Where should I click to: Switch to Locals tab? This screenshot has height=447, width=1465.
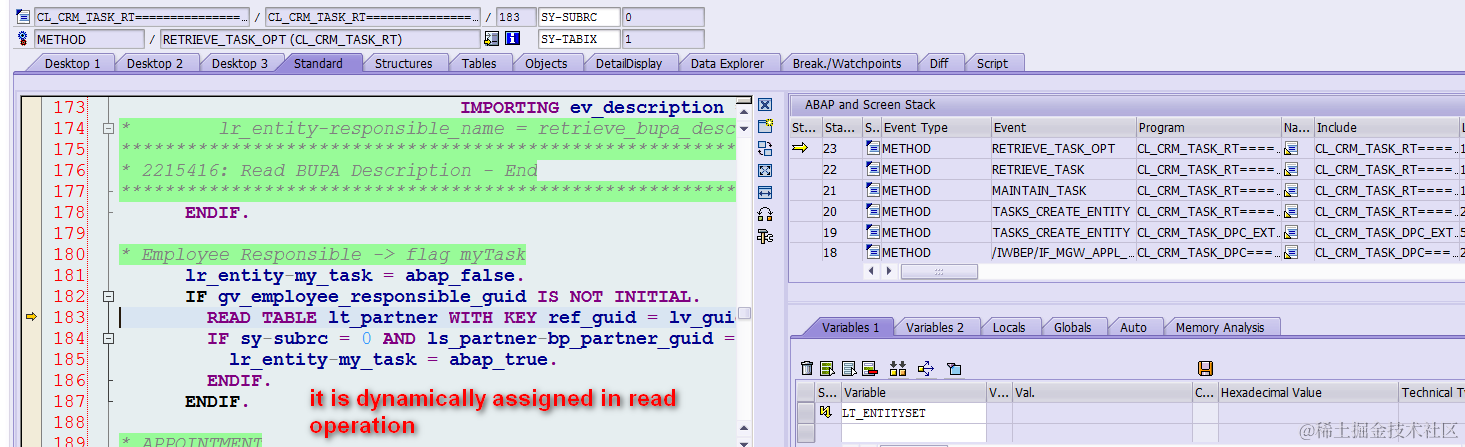pyautogui.click(x=1009, y=327)
